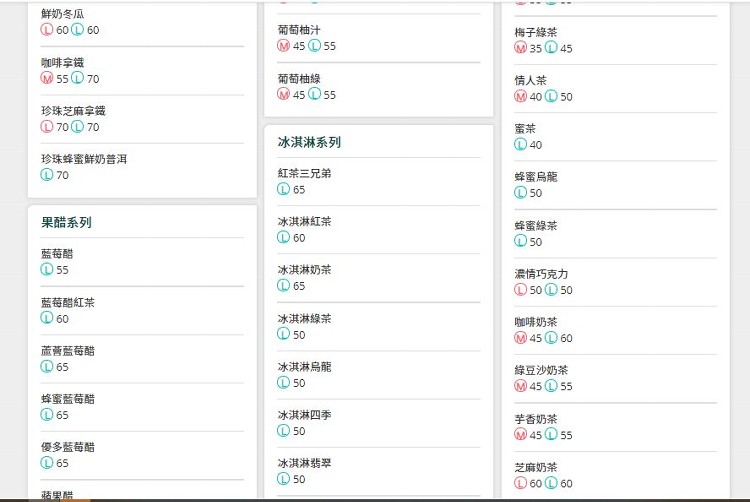Select the 冰淇淋紅茶 menu item name

point(304,221)
